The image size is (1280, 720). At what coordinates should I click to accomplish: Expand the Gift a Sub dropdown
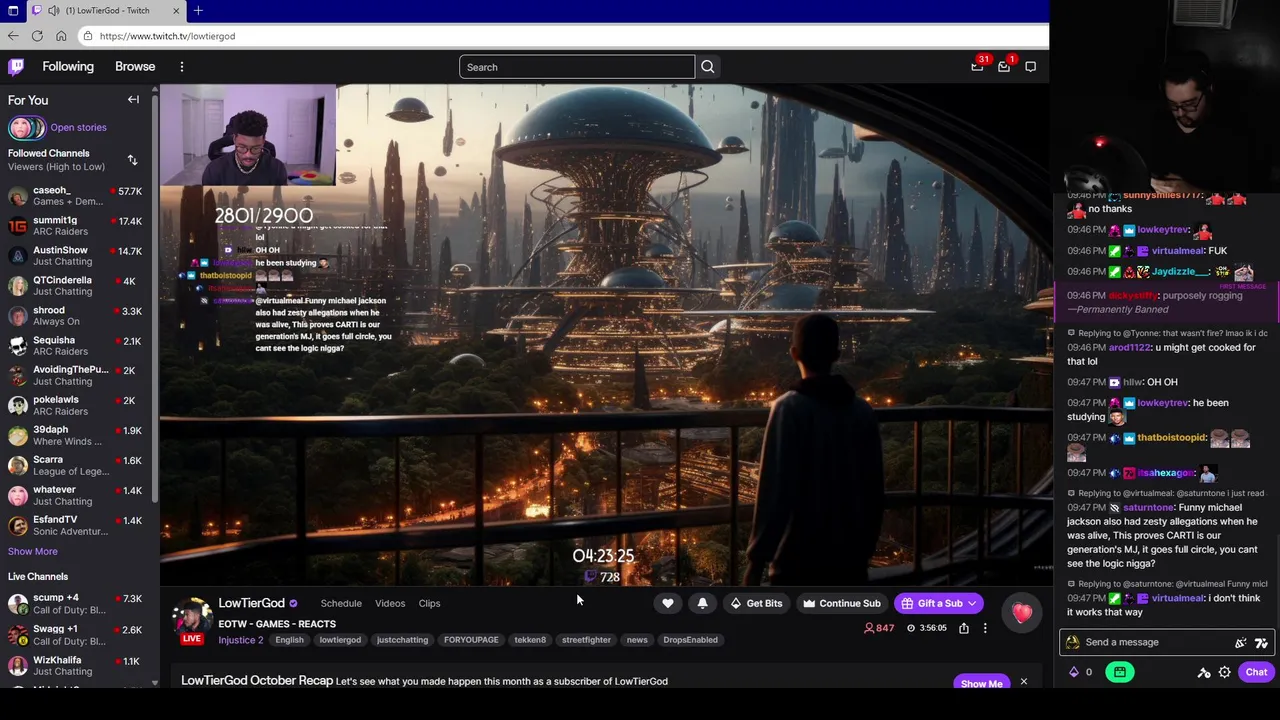(x=971, y=603)
